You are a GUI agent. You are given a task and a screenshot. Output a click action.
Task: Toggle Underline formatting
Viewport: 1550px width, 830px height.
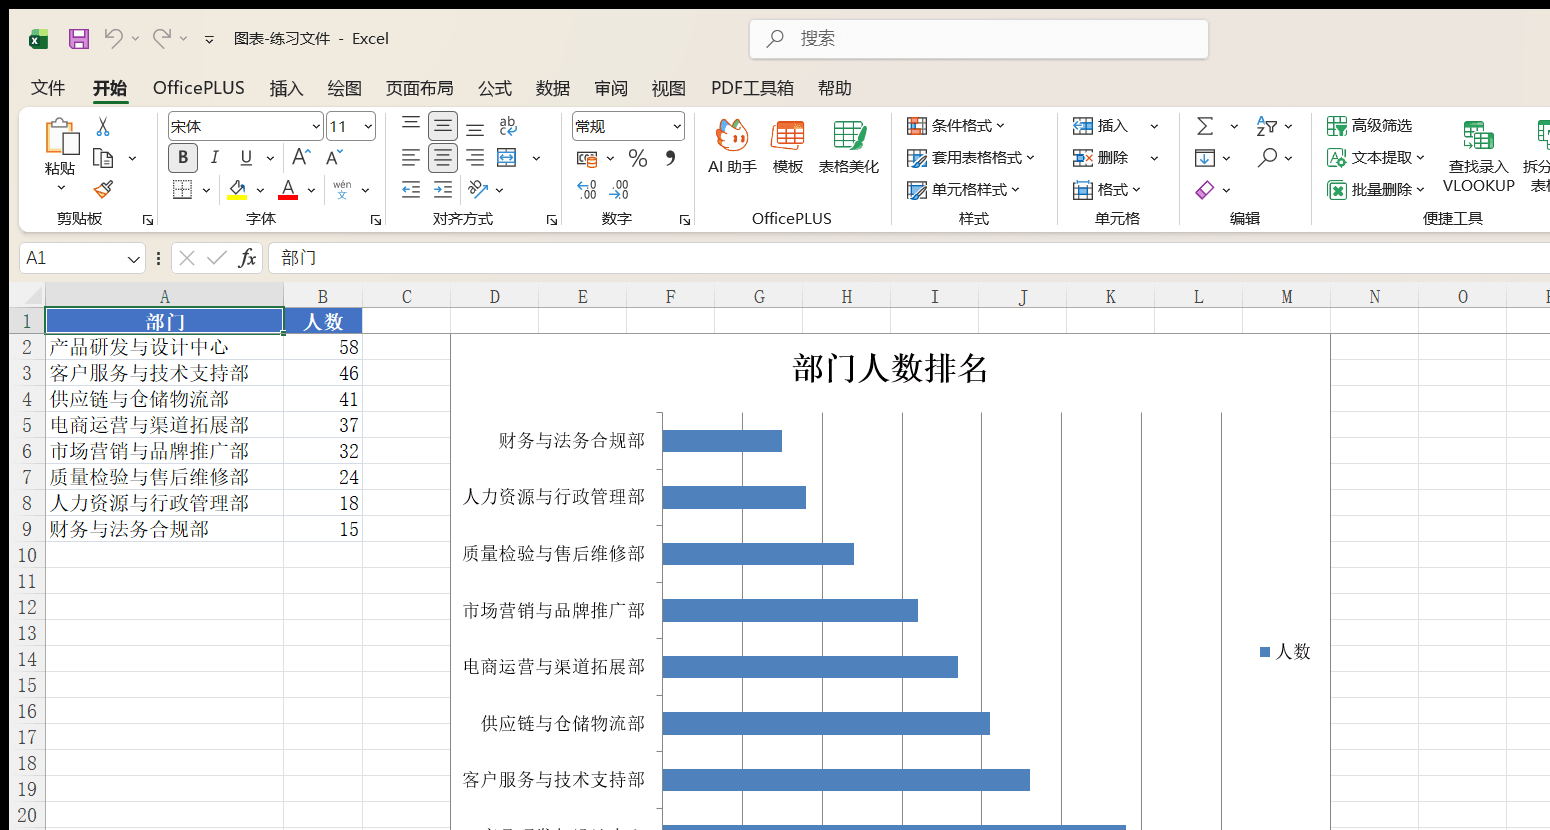tap(246, 158)
